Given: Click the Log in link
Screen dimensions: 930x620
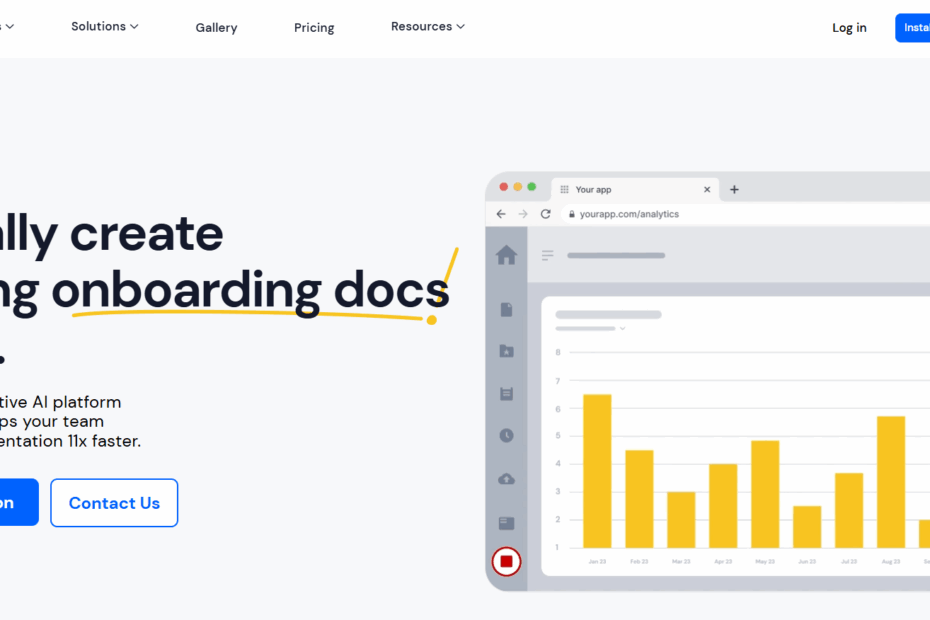Looking at the screenshot, I should tap(849, 28).
